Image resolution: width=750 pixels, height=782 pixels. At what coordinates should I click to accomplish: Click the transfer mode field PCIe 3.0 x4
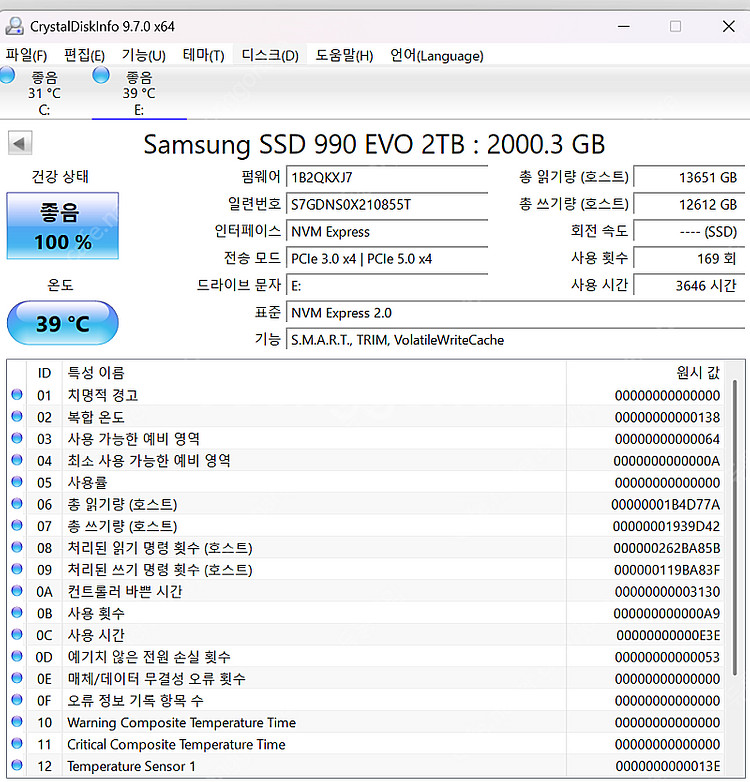tap(387, 259)
